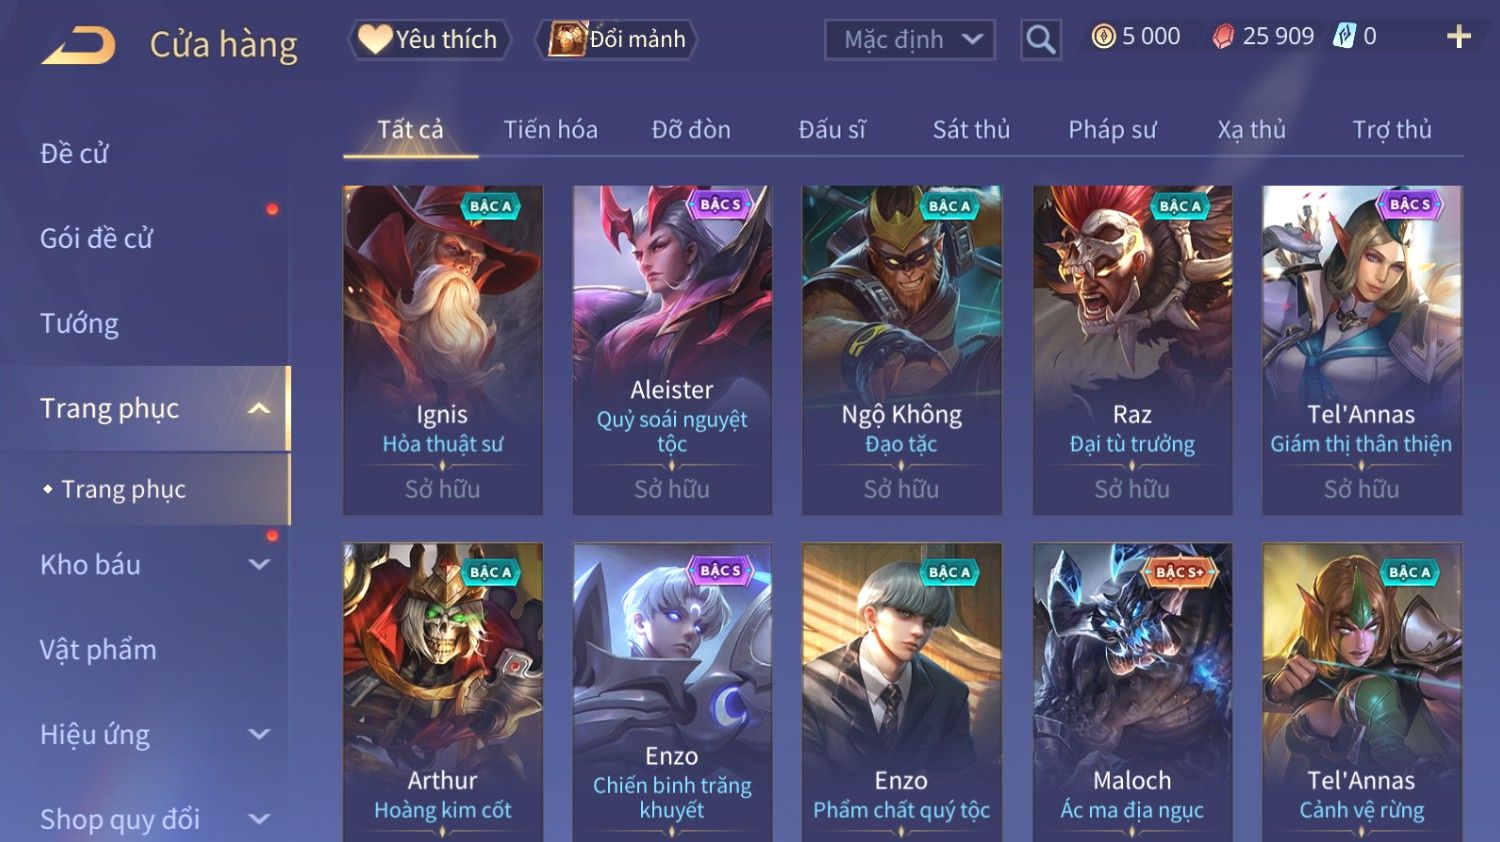Tap the blue voucher currency icon

tap(1343, 37)
